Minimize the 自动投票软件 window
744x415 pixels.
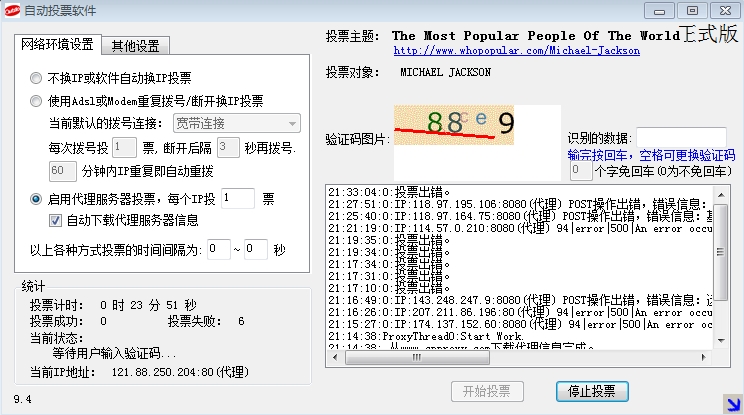pyautogui.click(x=659, y=10)
